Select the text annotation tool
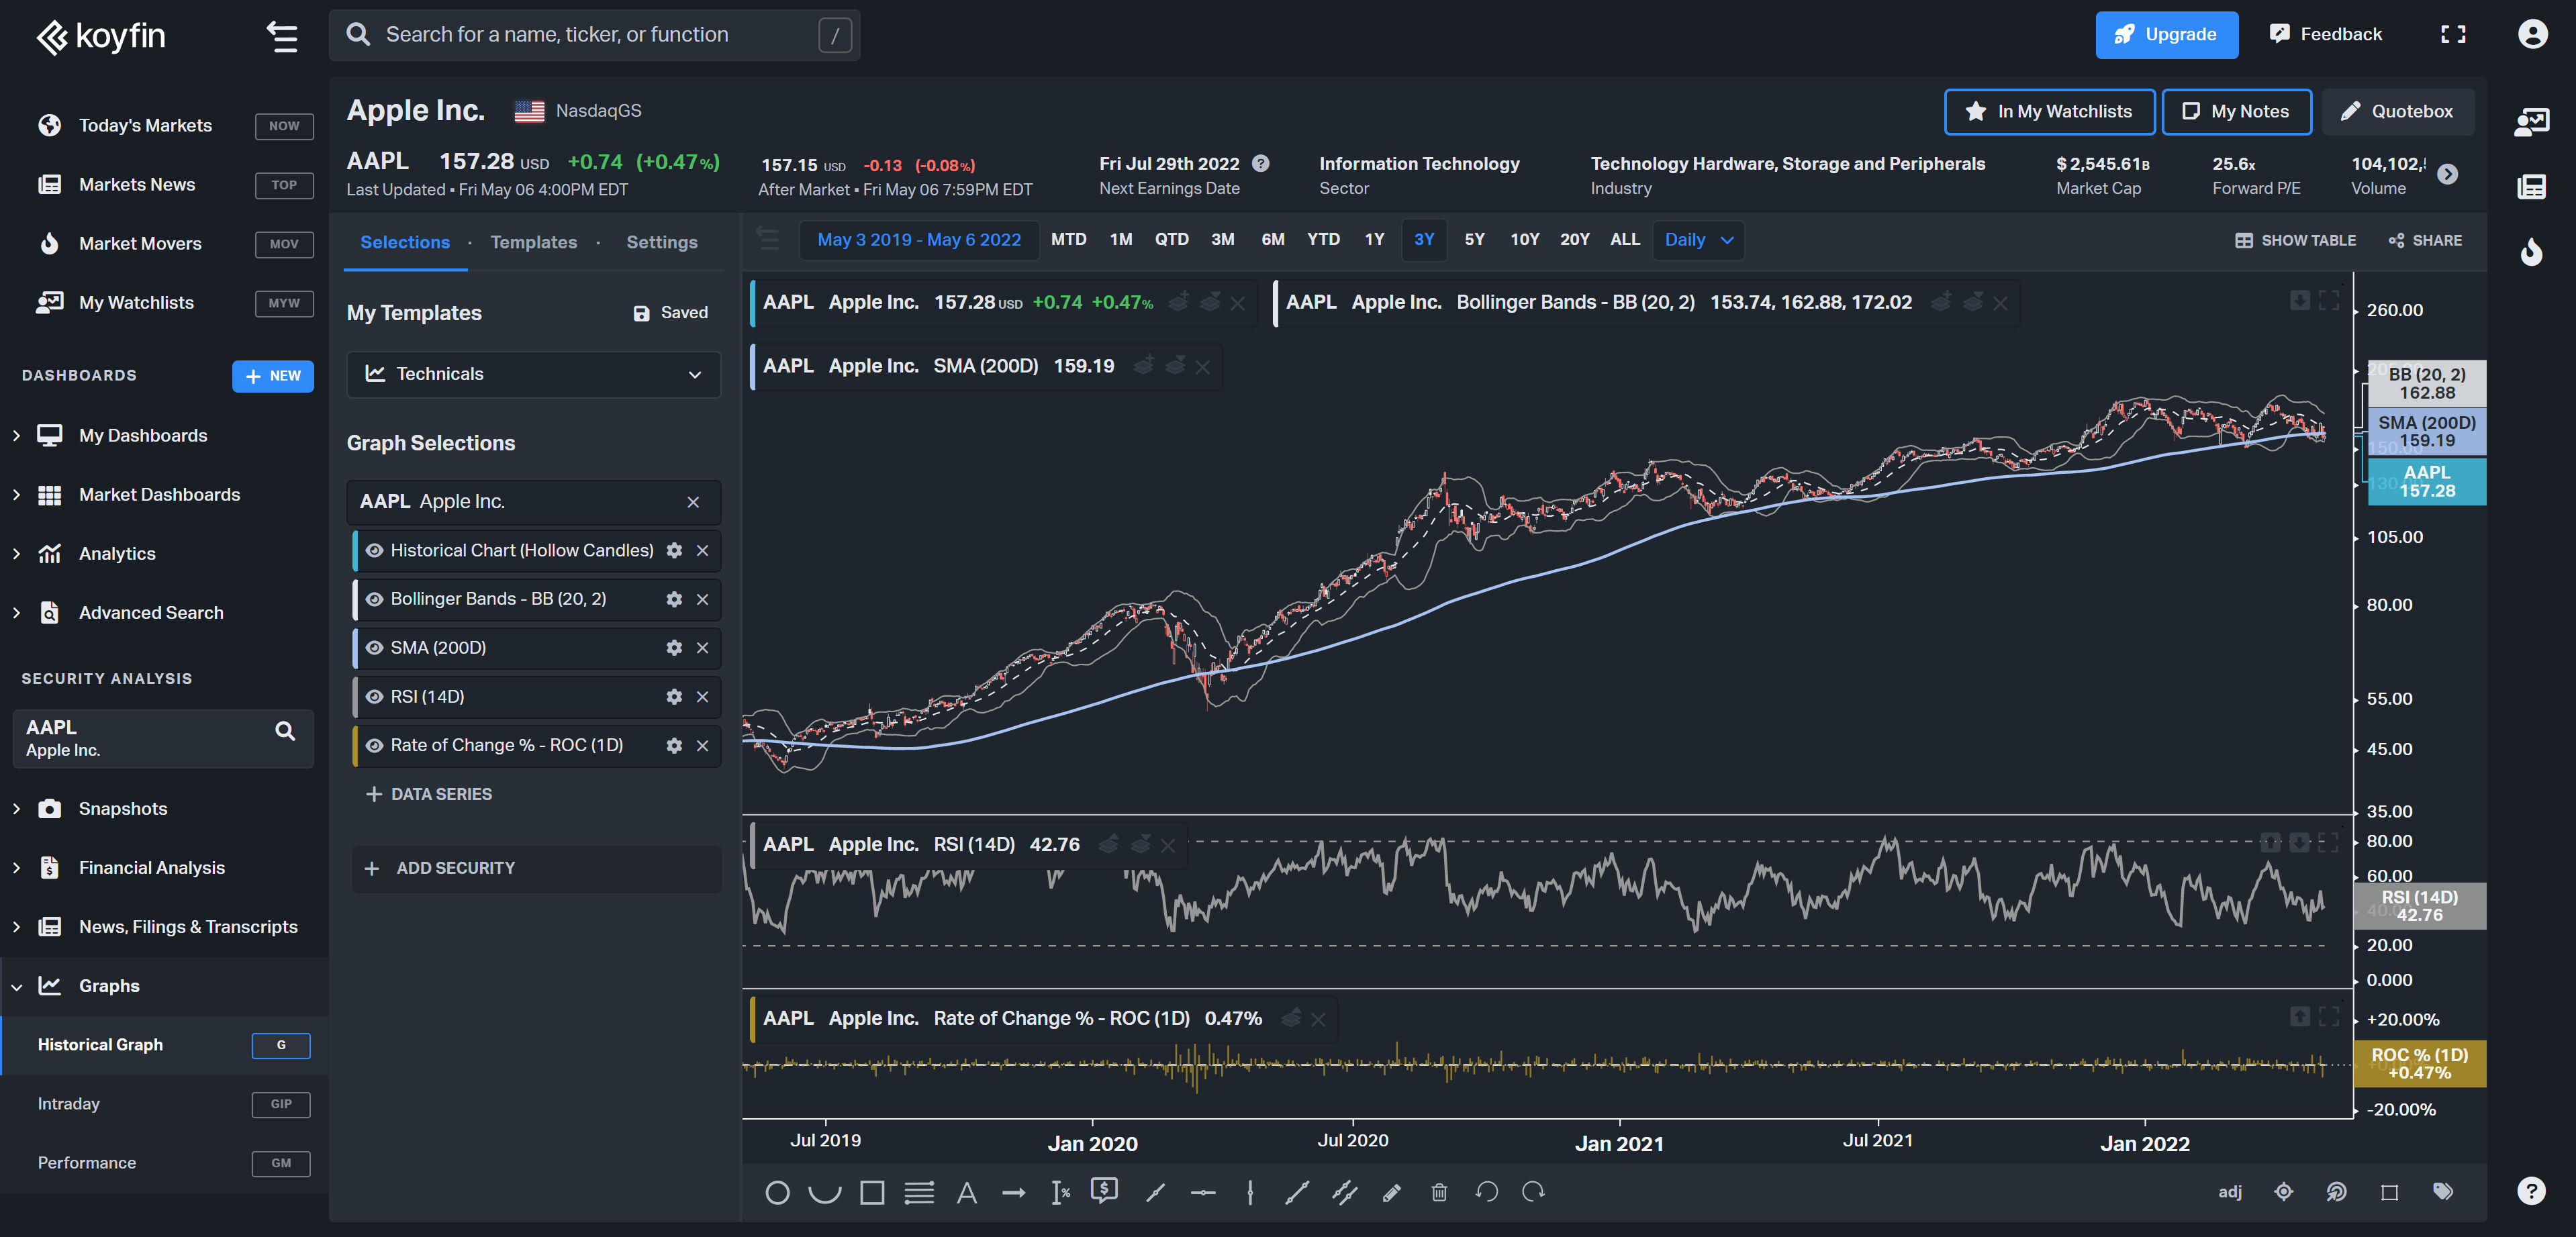The width and height of the screenshot is (2576, 1237). point(966,1192)
